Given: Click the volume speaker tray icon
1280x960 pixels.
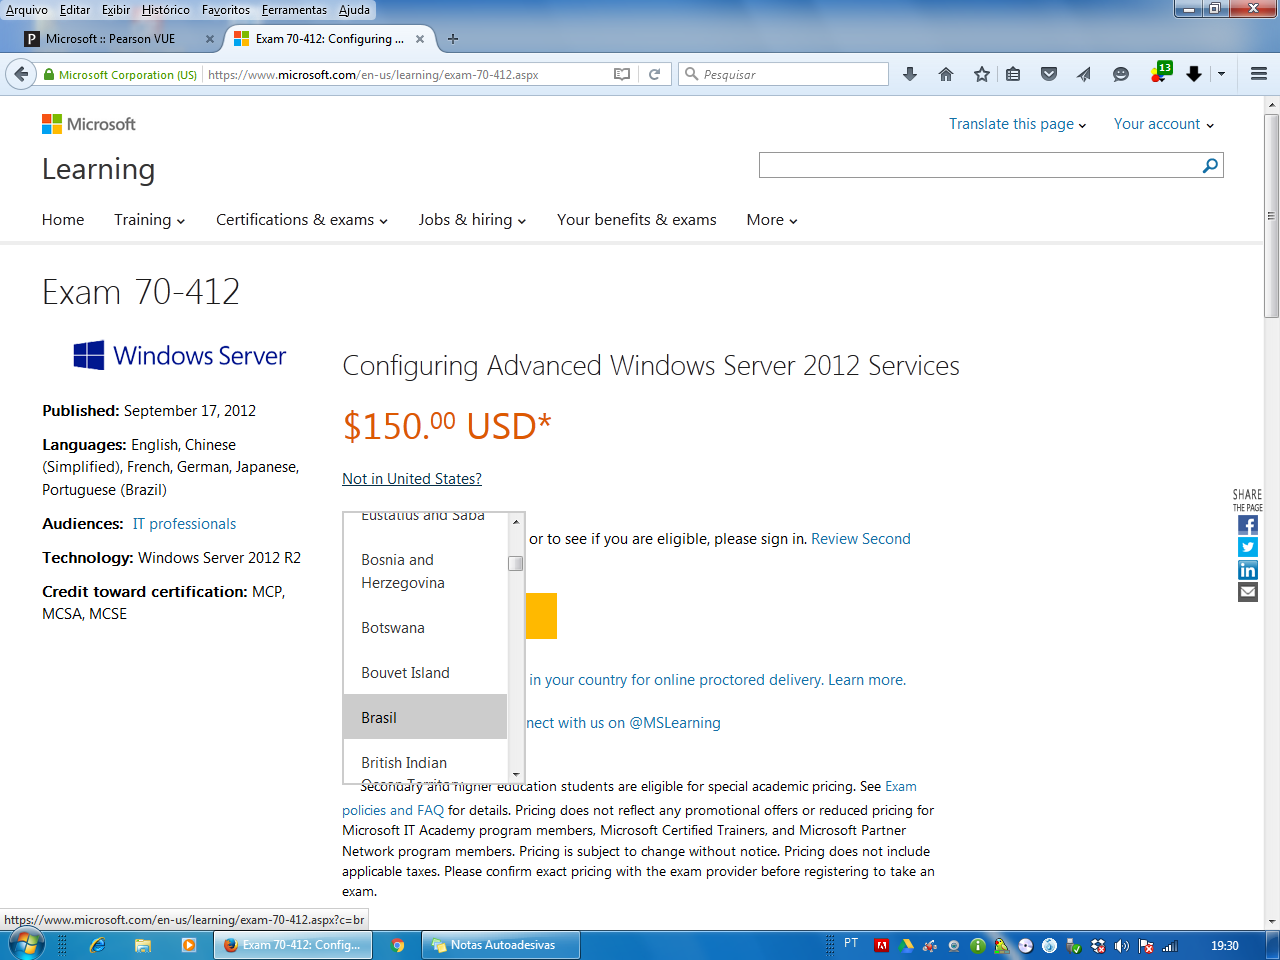Looking at the screenshot, I should 1122,946.
